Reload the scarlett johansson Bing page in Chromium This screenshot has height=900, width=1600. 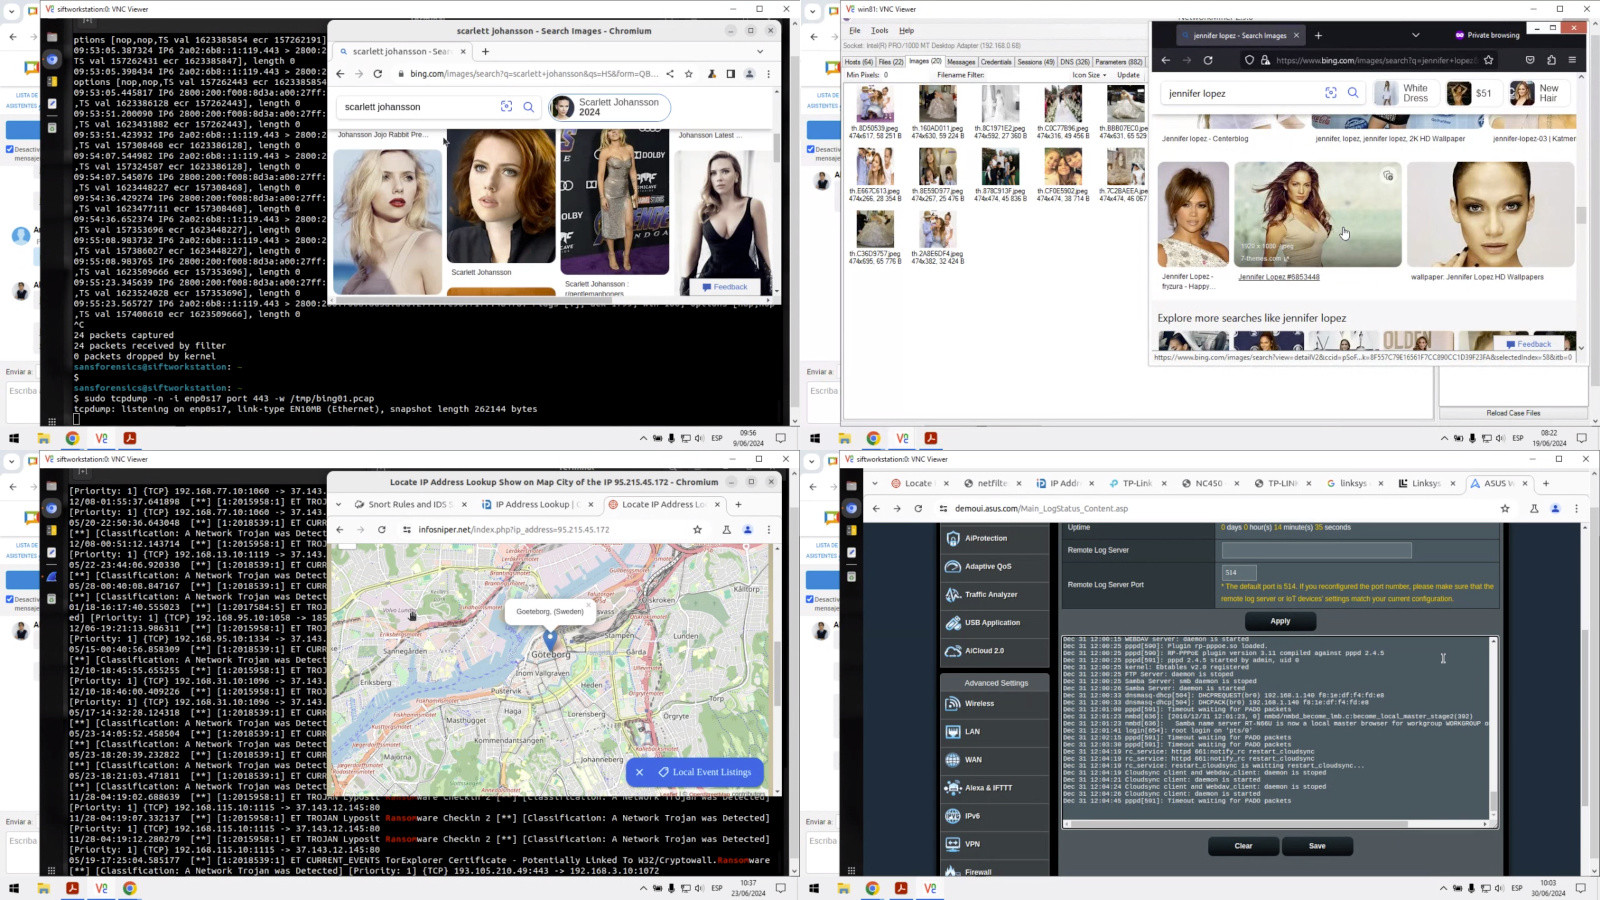click(x=377, y=74)
